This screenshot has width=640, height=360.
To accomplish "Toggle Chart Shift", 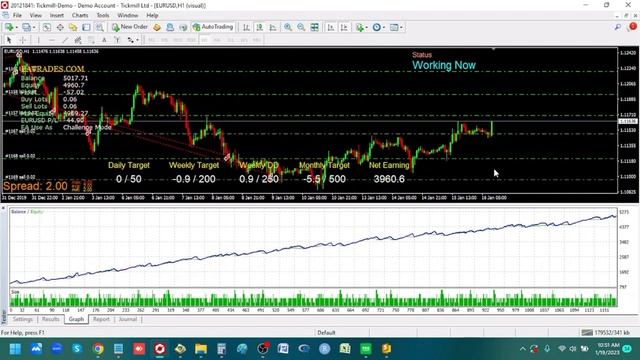I will (344, 27).
